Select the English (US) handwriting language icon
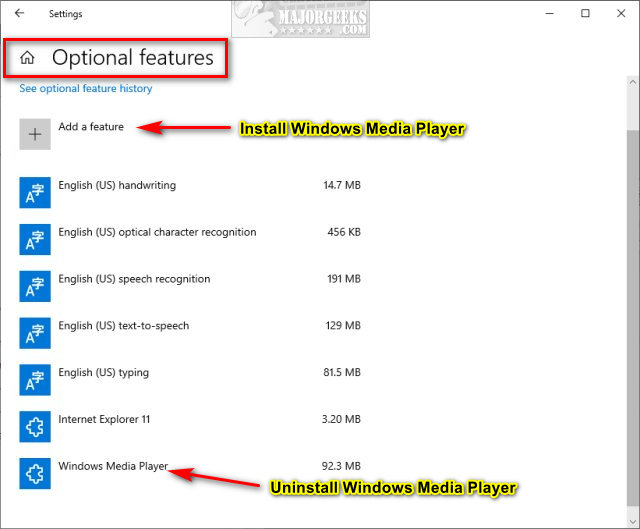 [x=35, y=193]
